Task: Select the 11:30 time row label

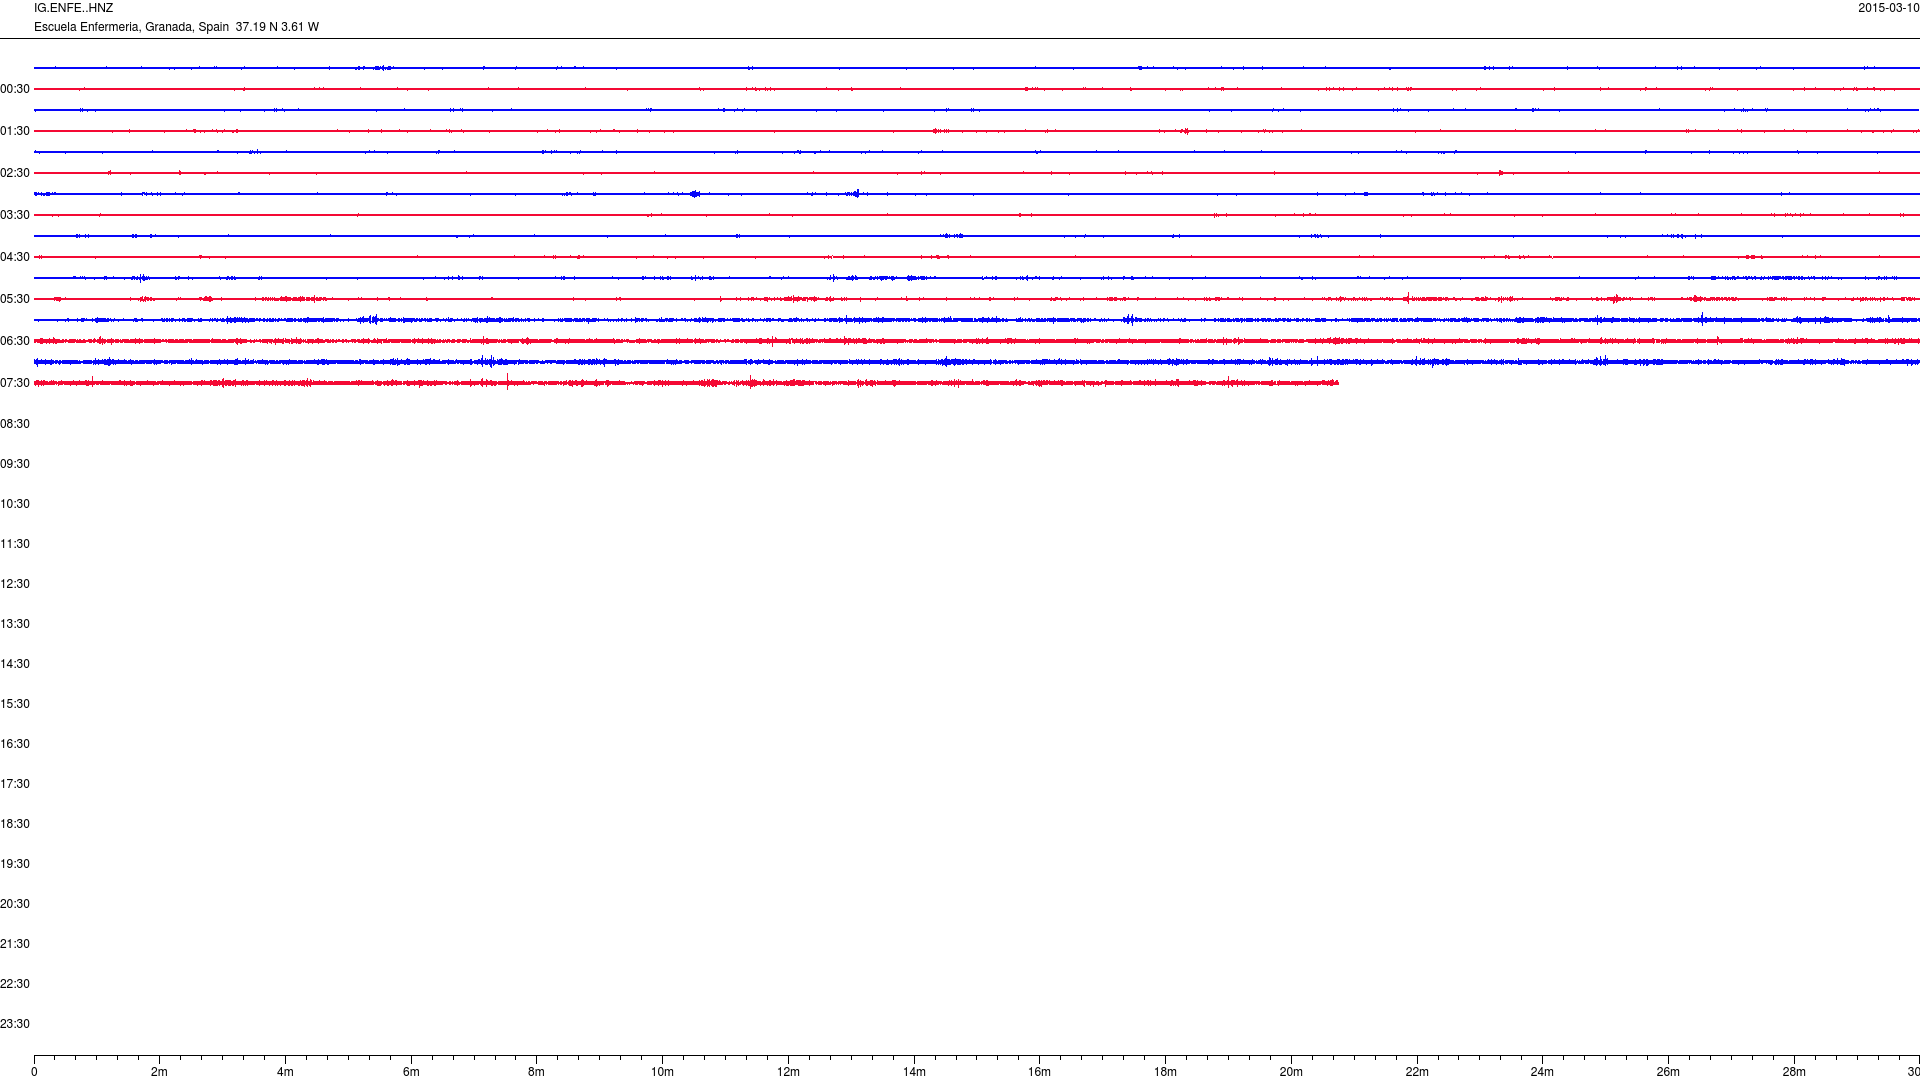Action: pyautogui.click(x=15, y=544)
